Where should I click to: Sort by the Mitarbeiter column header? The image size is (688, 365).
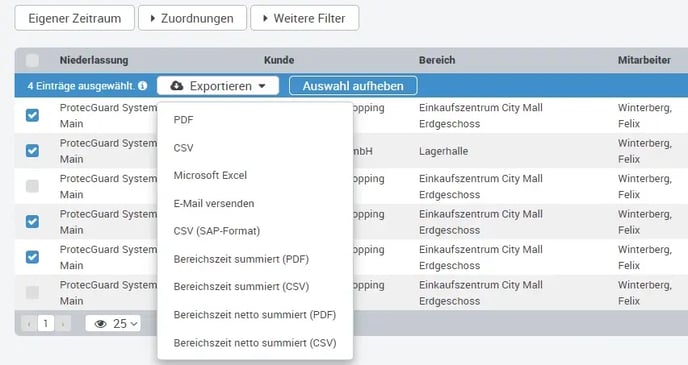pos(644,60)
